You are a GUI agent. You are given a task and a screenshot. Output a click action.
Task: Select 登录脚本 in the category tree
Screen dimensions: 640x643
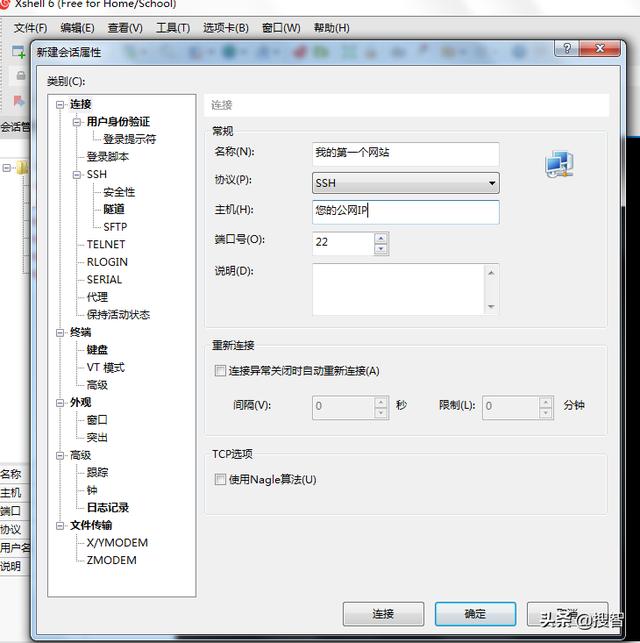tap(108, 157)
